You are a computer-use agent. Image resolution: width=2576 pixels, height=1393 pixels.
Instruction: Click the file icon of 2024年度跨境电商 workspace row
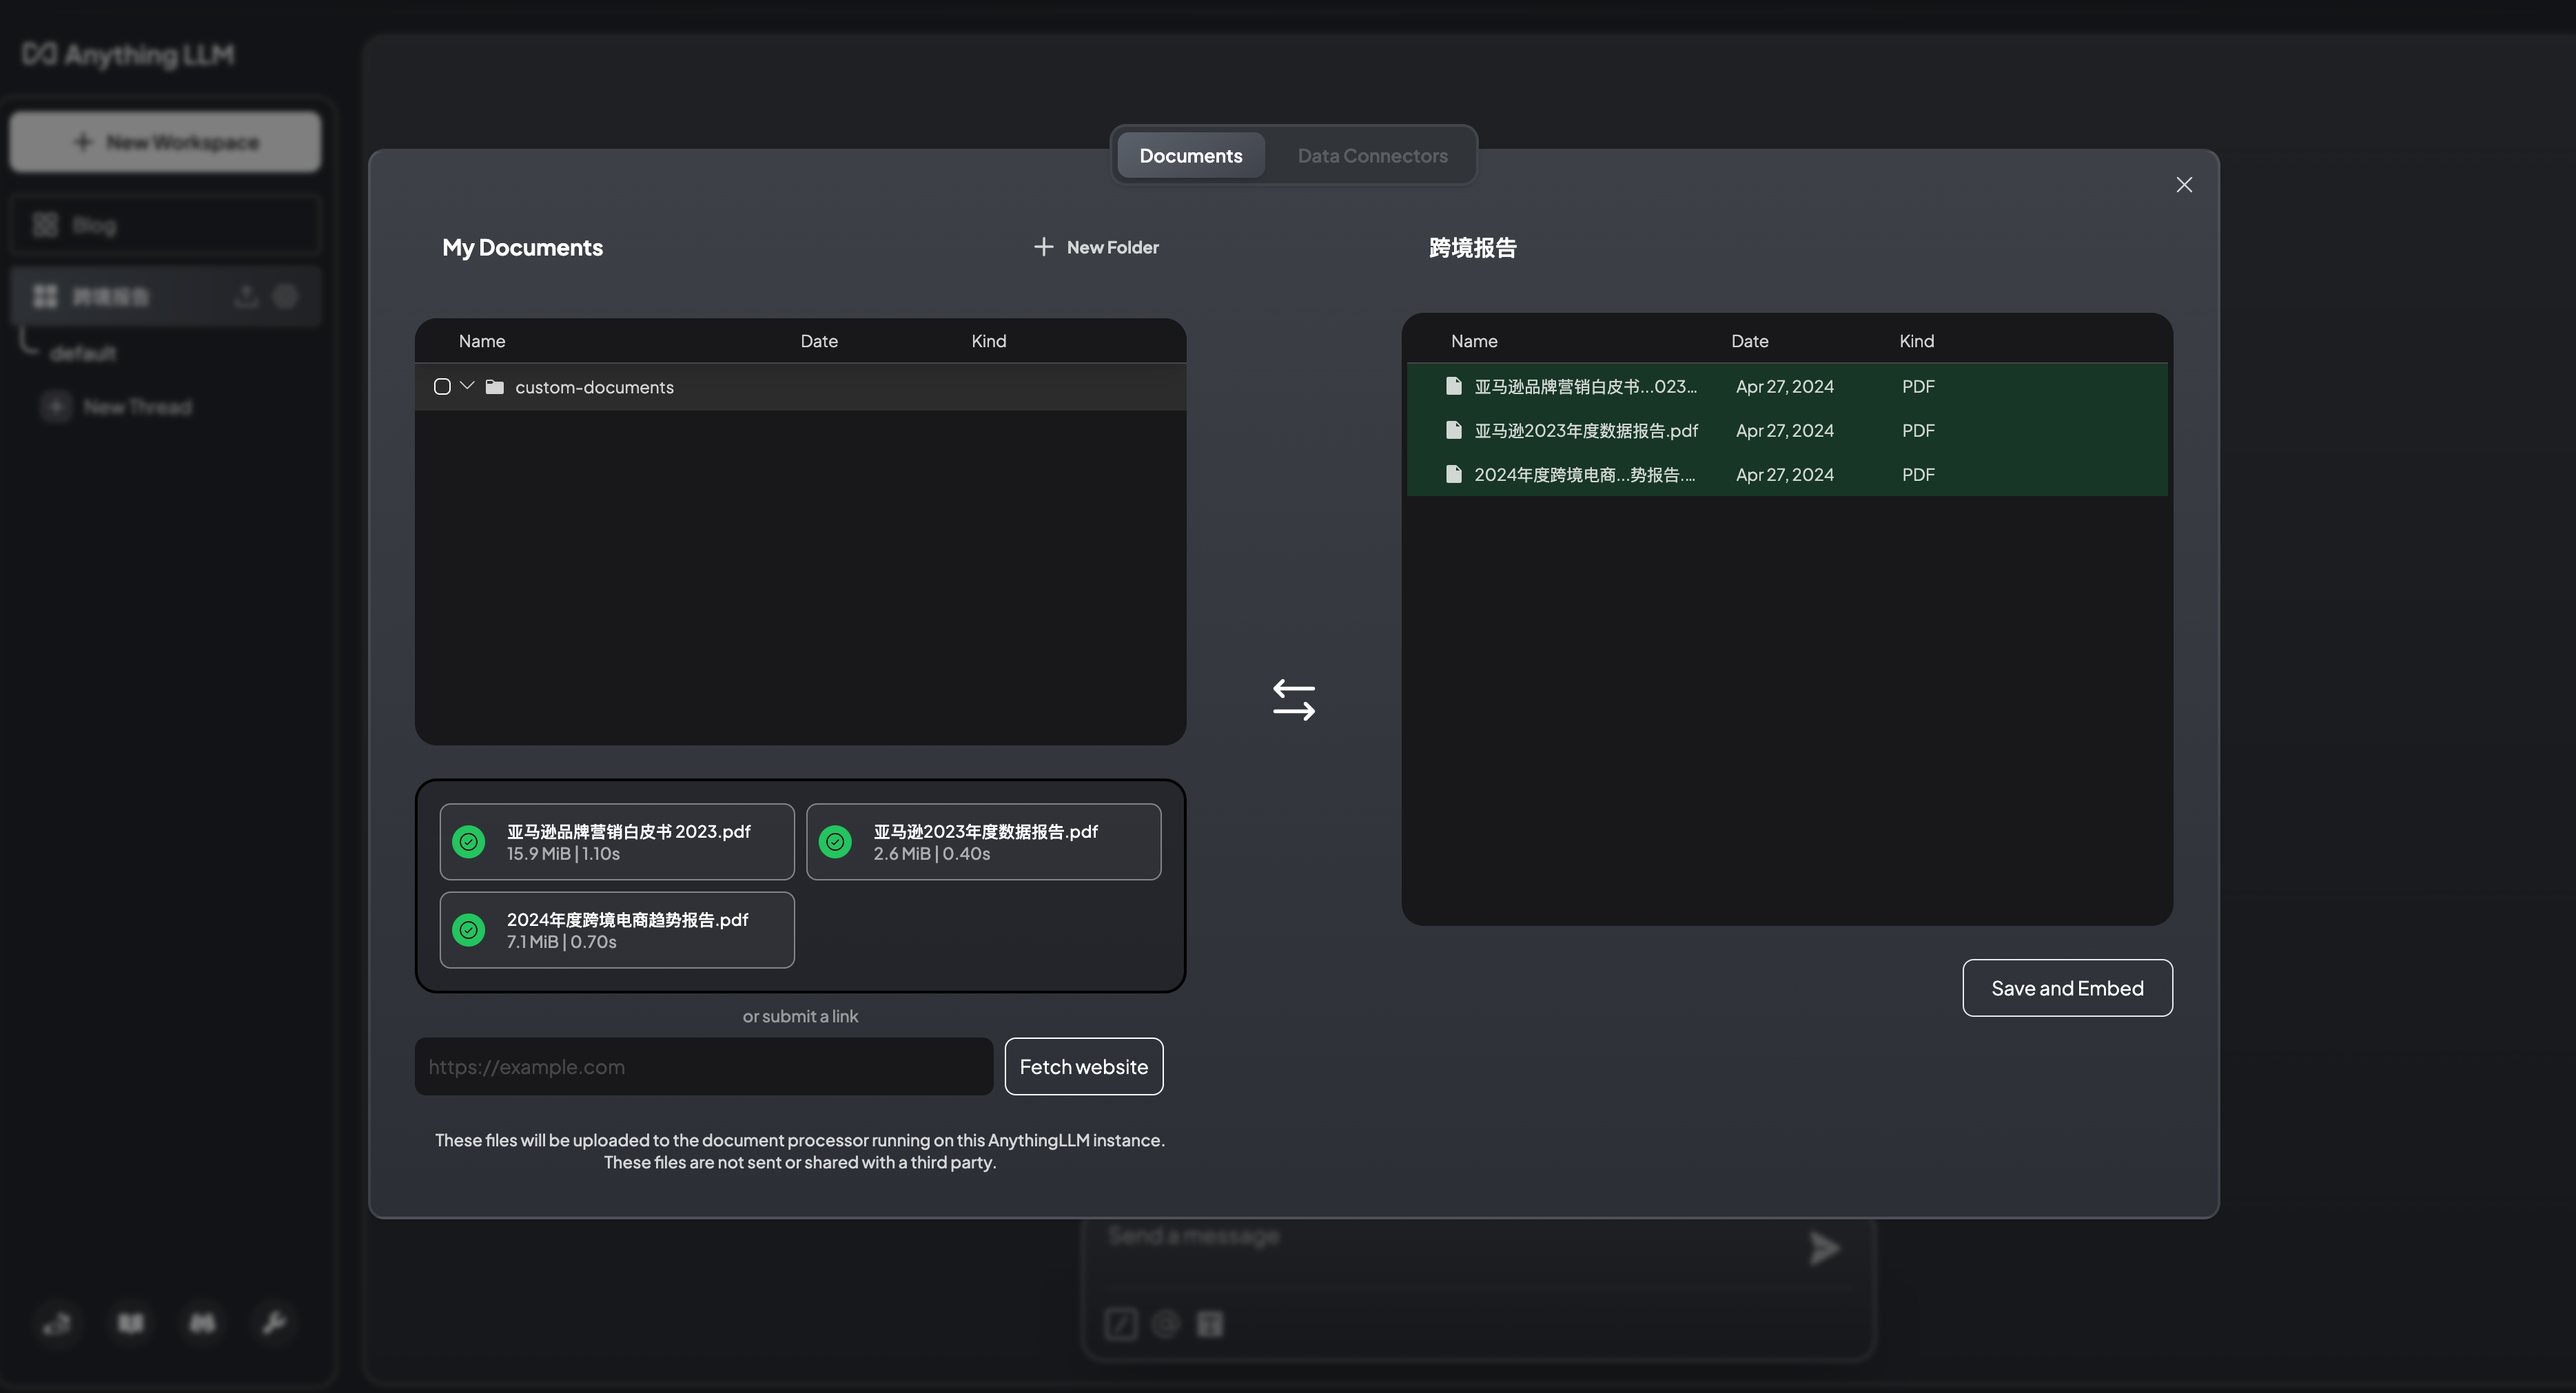tap(1454, 474)
